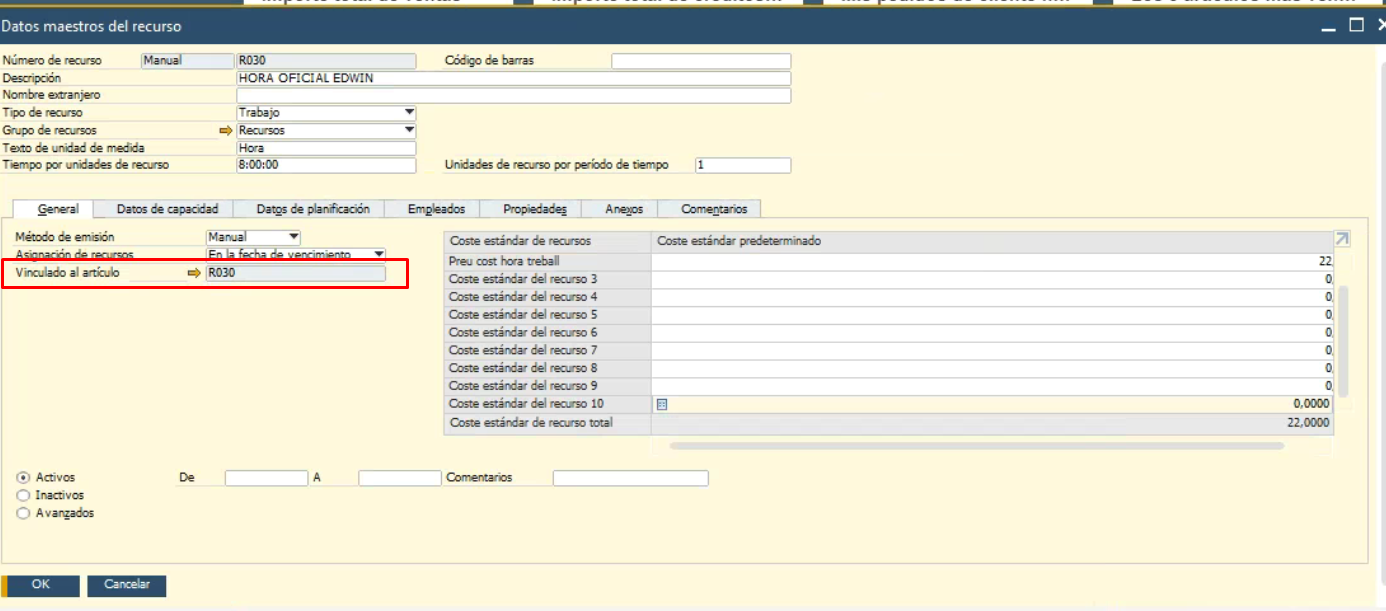Follow the link arrow beside Grupo de recursos
1386x611 pixels.
[225, 131]
